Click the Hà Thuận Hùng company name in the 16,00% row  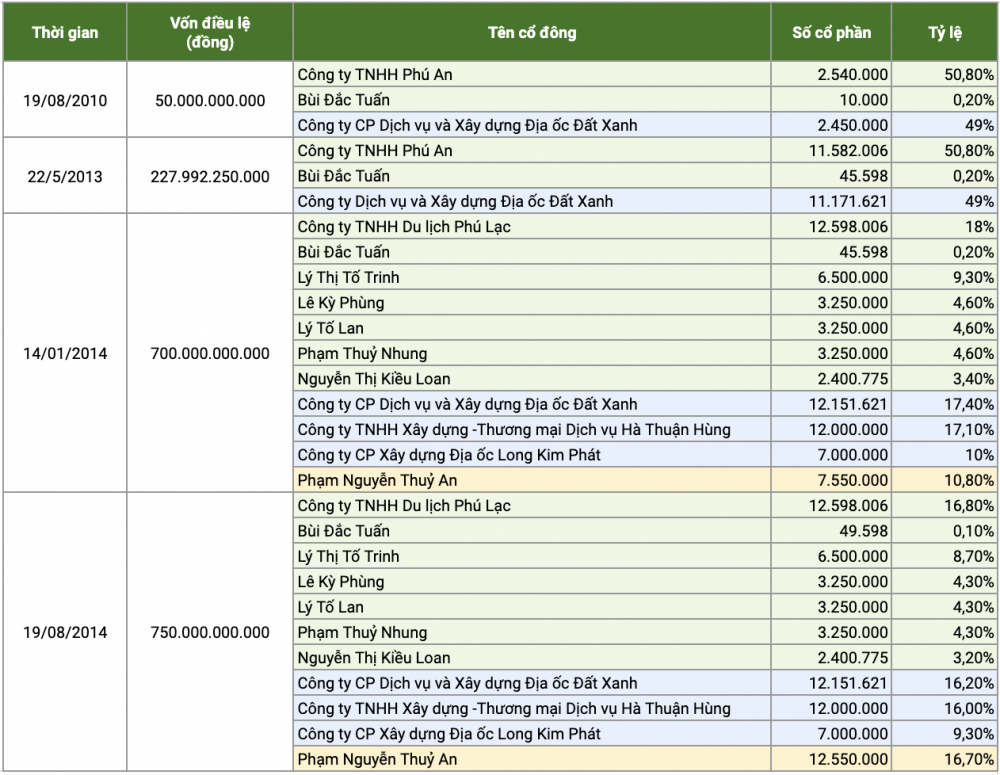tap(513, 709)
